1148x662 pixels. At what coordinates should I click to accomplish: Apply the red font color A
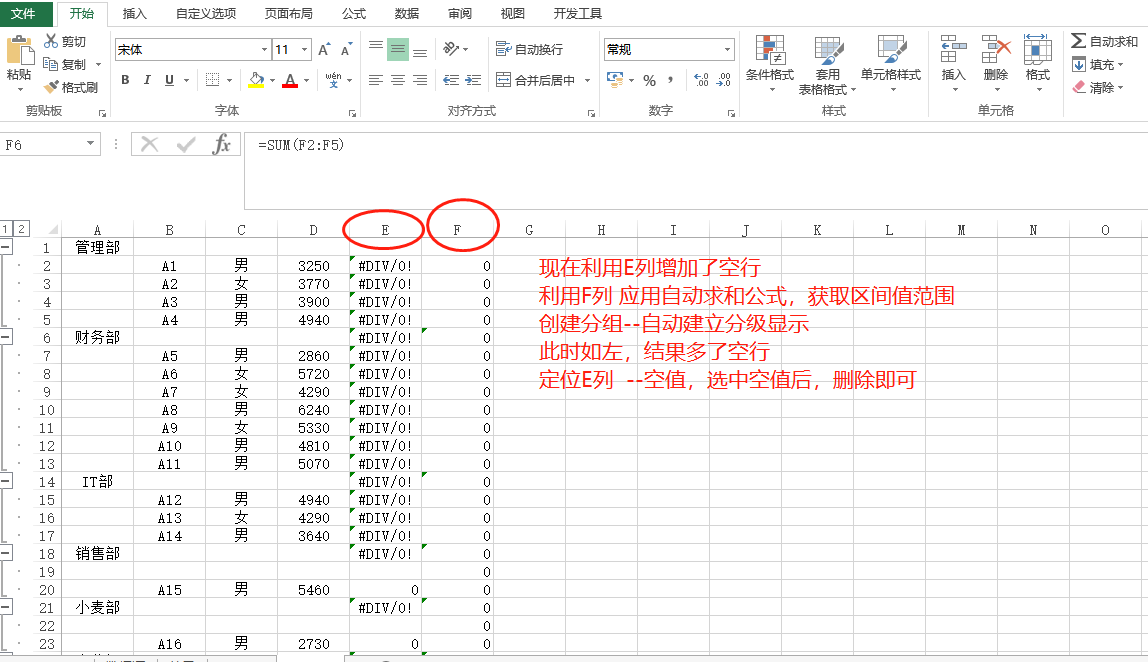pos(290,80)
